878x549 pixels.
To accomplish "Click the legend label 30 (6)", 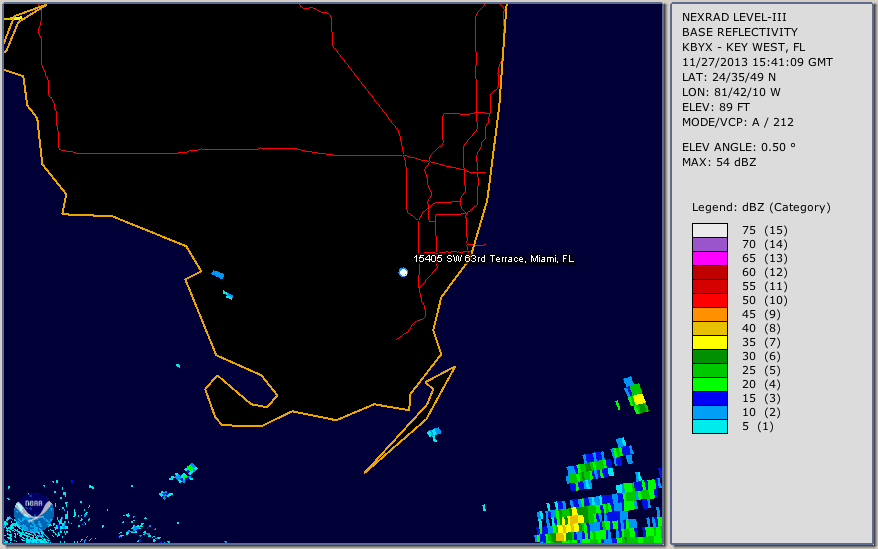I will (761, 356).
